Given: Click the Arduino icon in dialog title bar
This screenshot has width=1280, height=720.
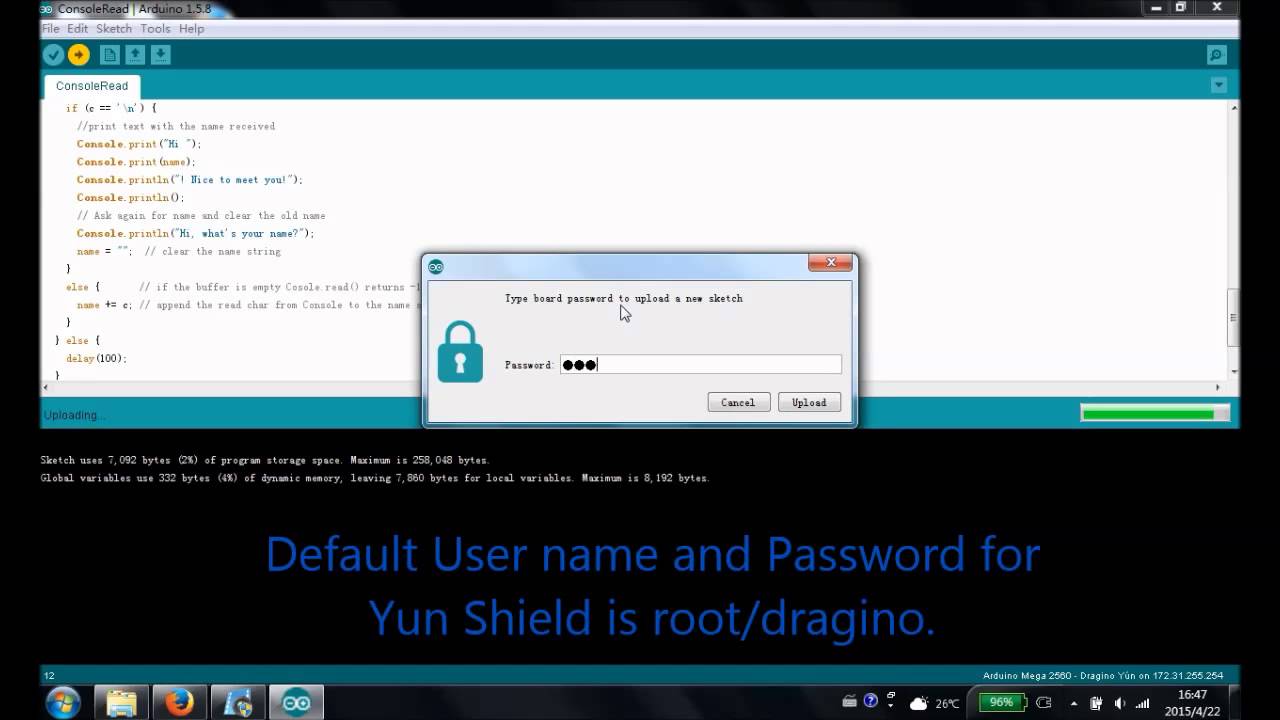Looking at the screenshot, I should pos(436,266).
